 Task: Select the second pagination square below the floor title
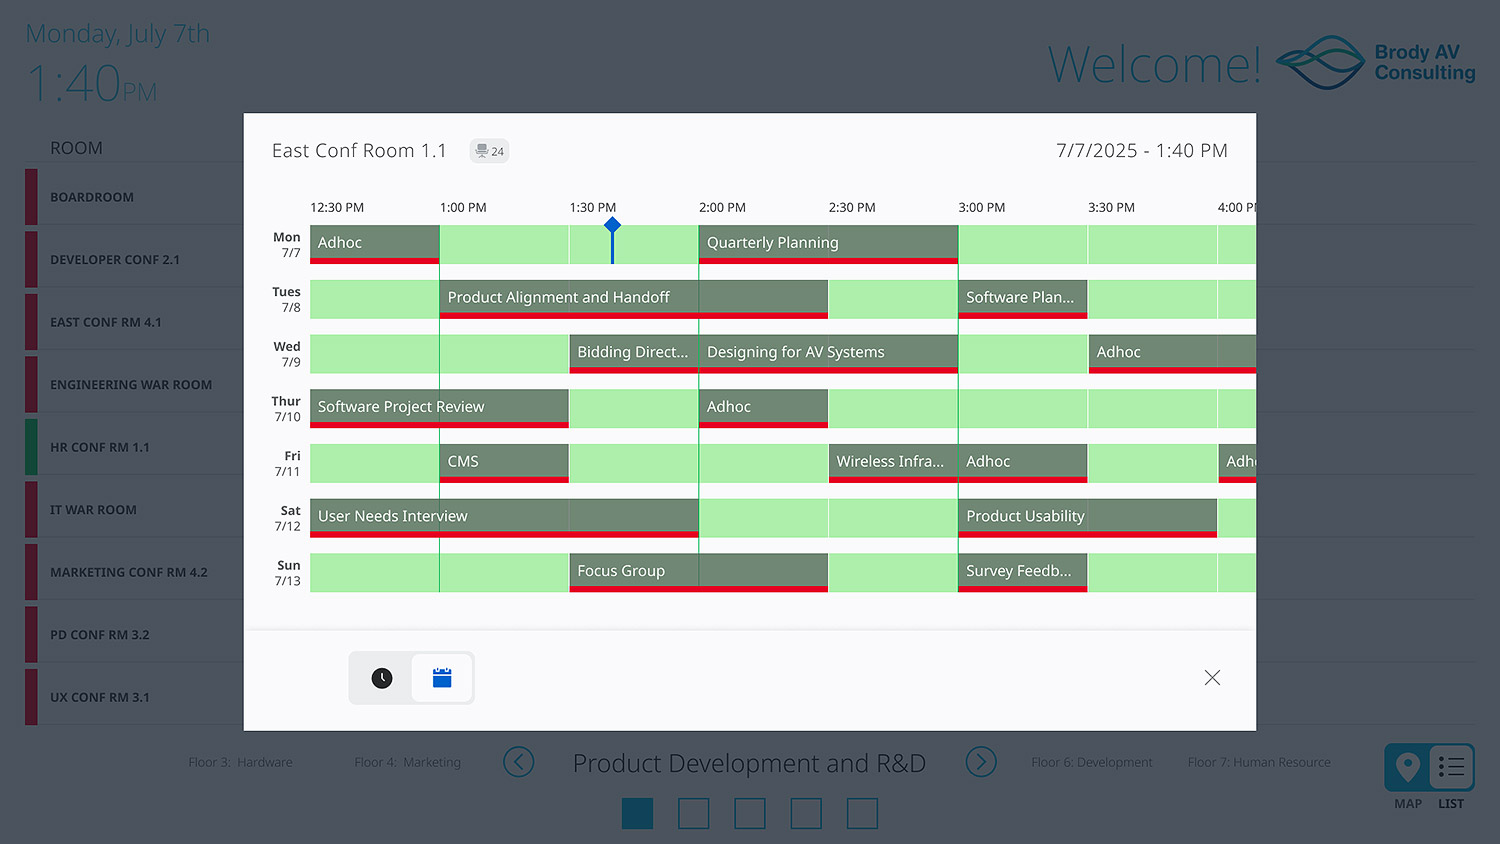(x=693, y=813)
